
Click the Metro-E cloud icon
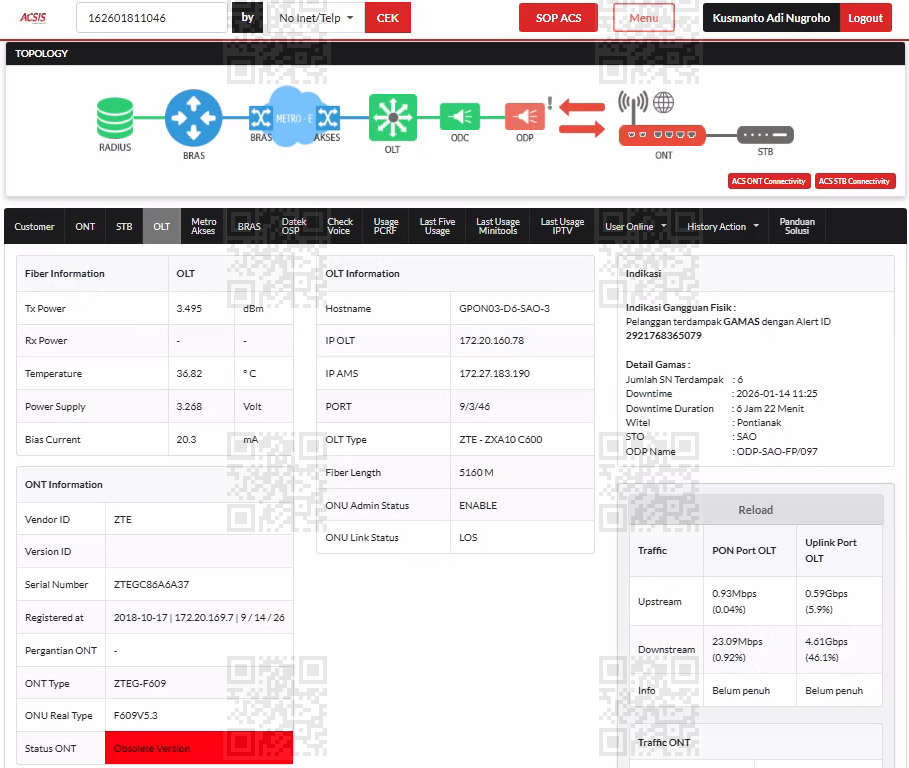tap(293, 117)
